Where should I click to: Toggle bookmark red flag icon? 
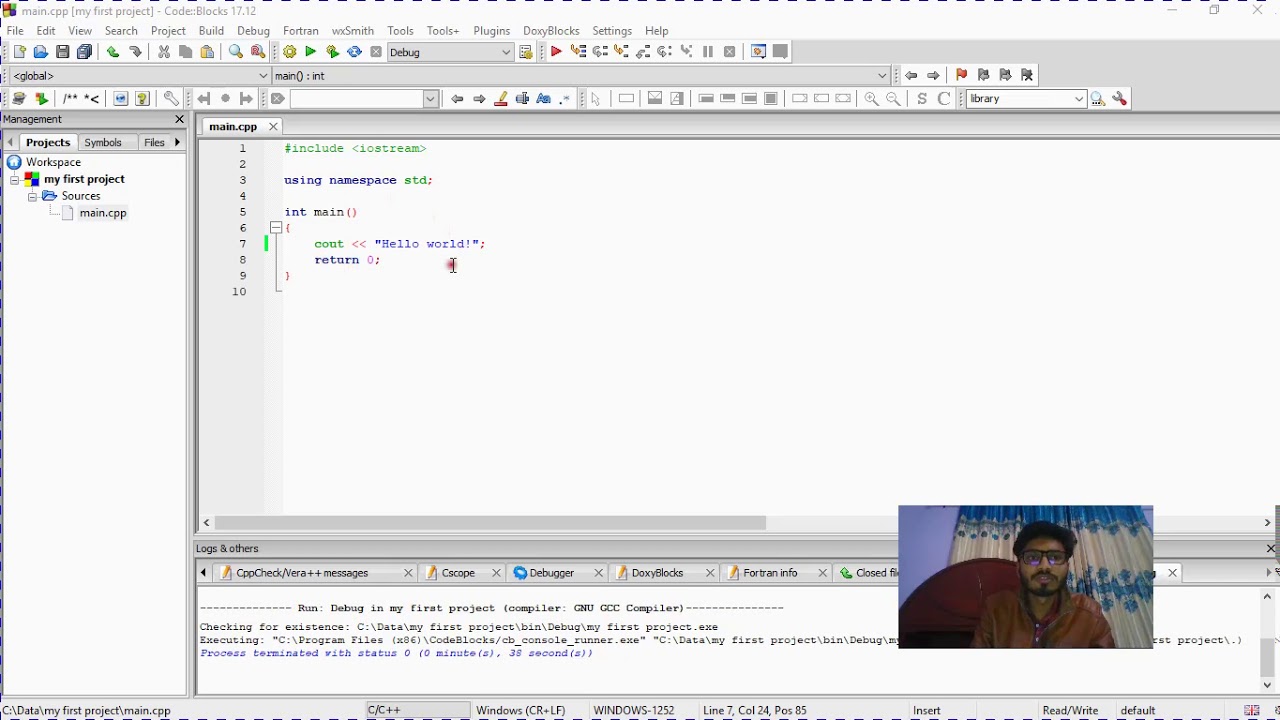tap(961, 75)
